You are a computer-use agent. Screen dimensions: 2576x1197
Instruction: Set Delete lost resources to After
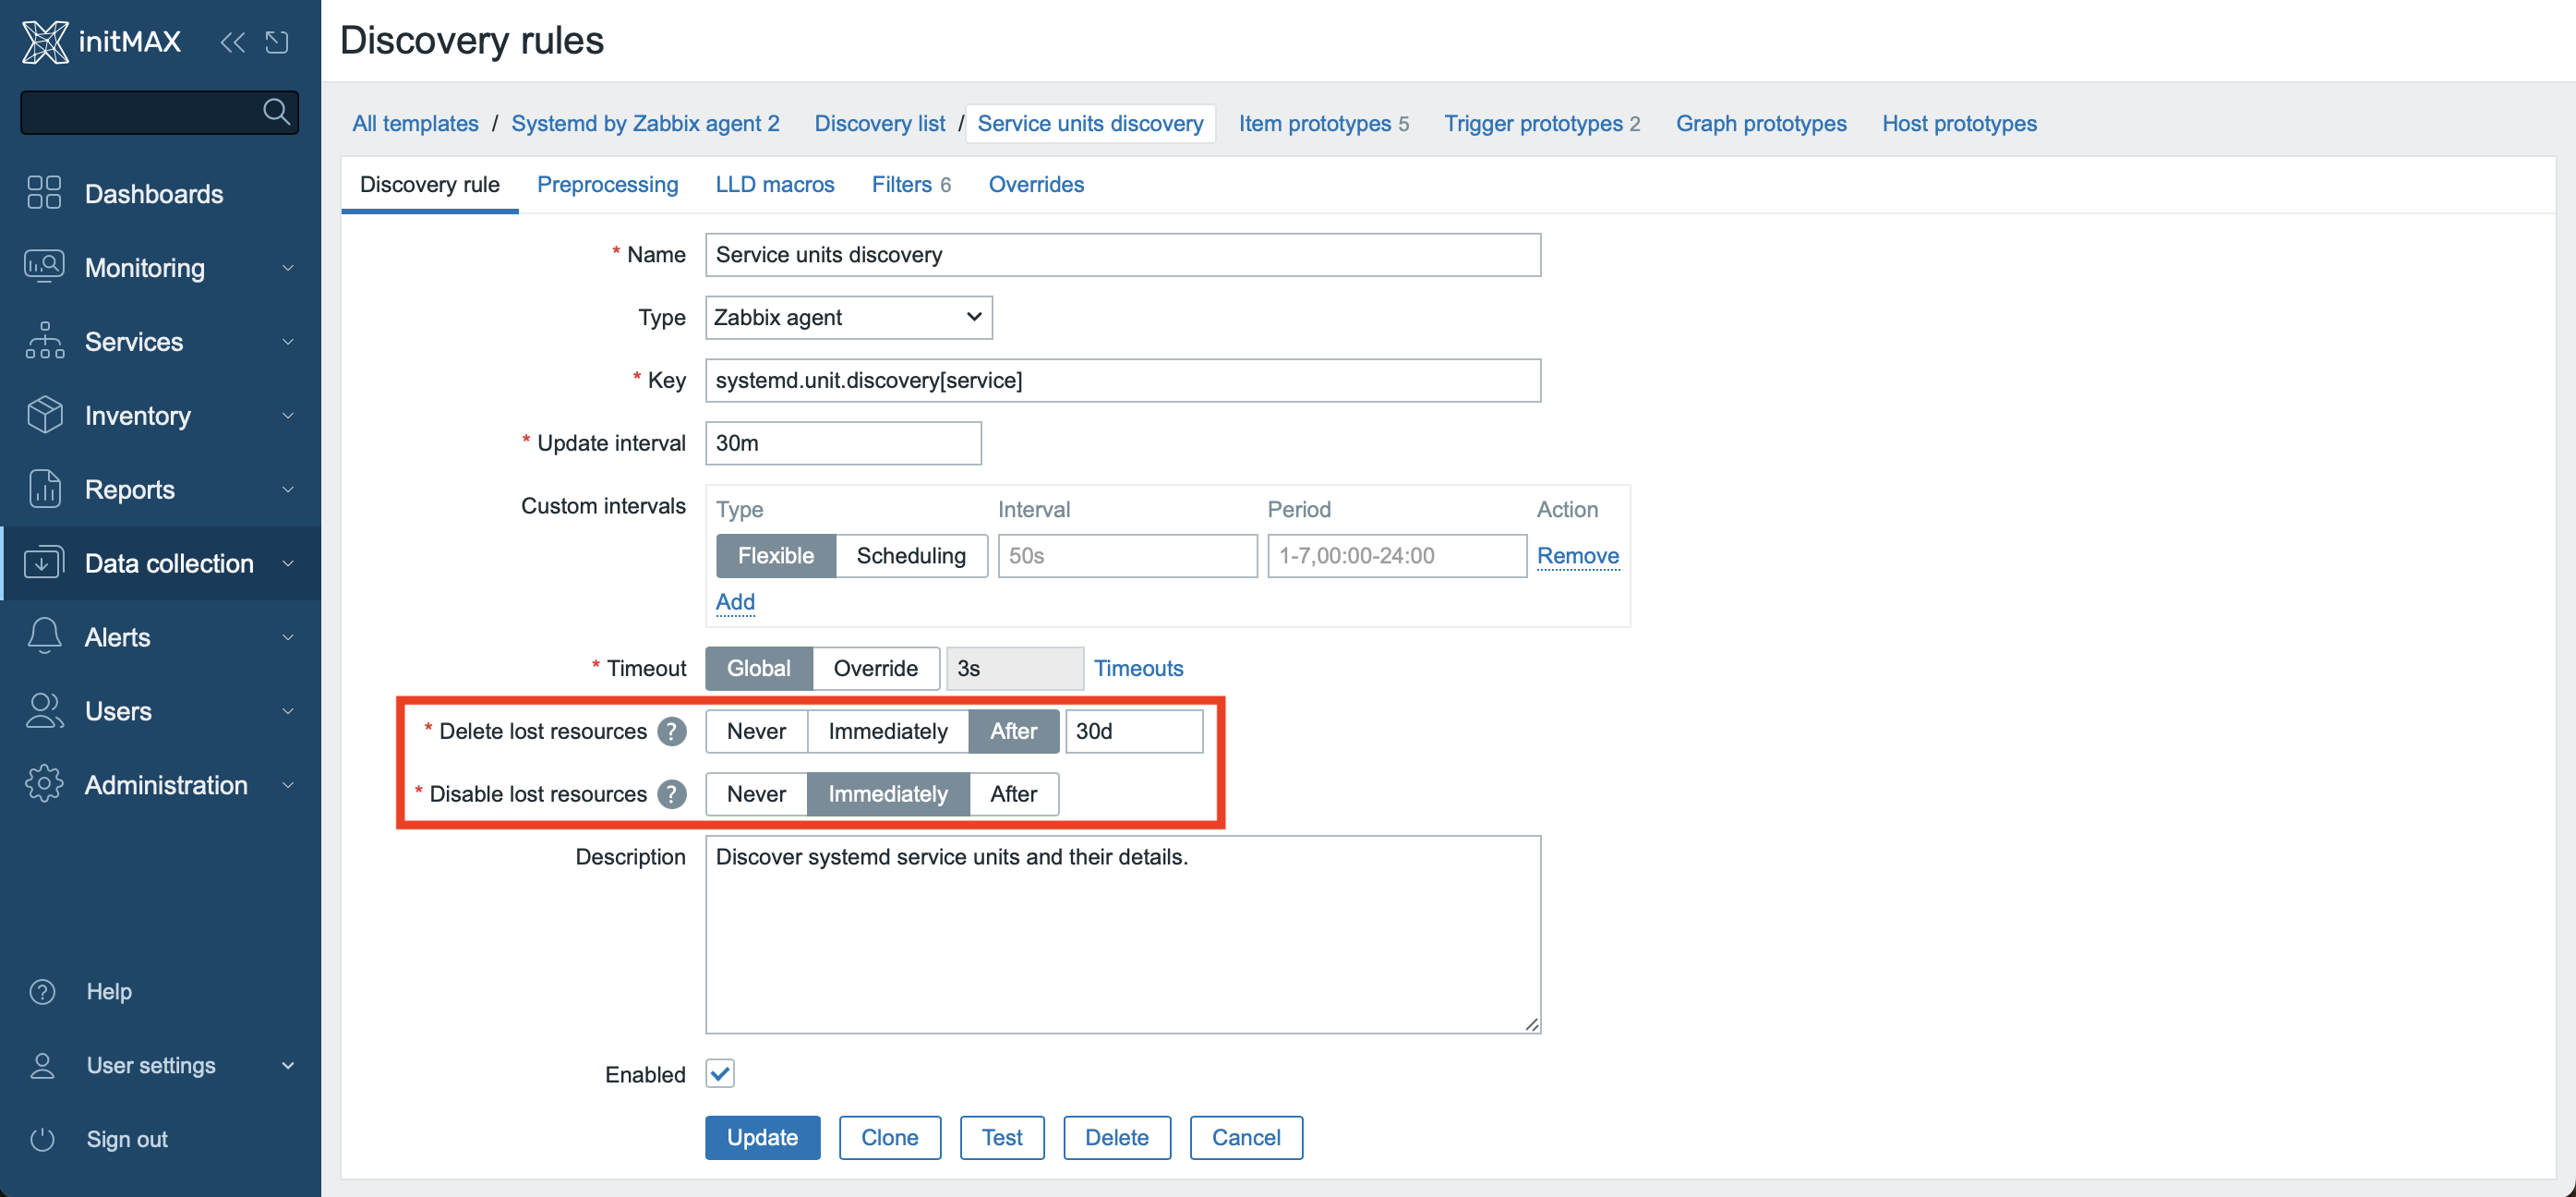pyautogui.click(x=1014, y=731)
